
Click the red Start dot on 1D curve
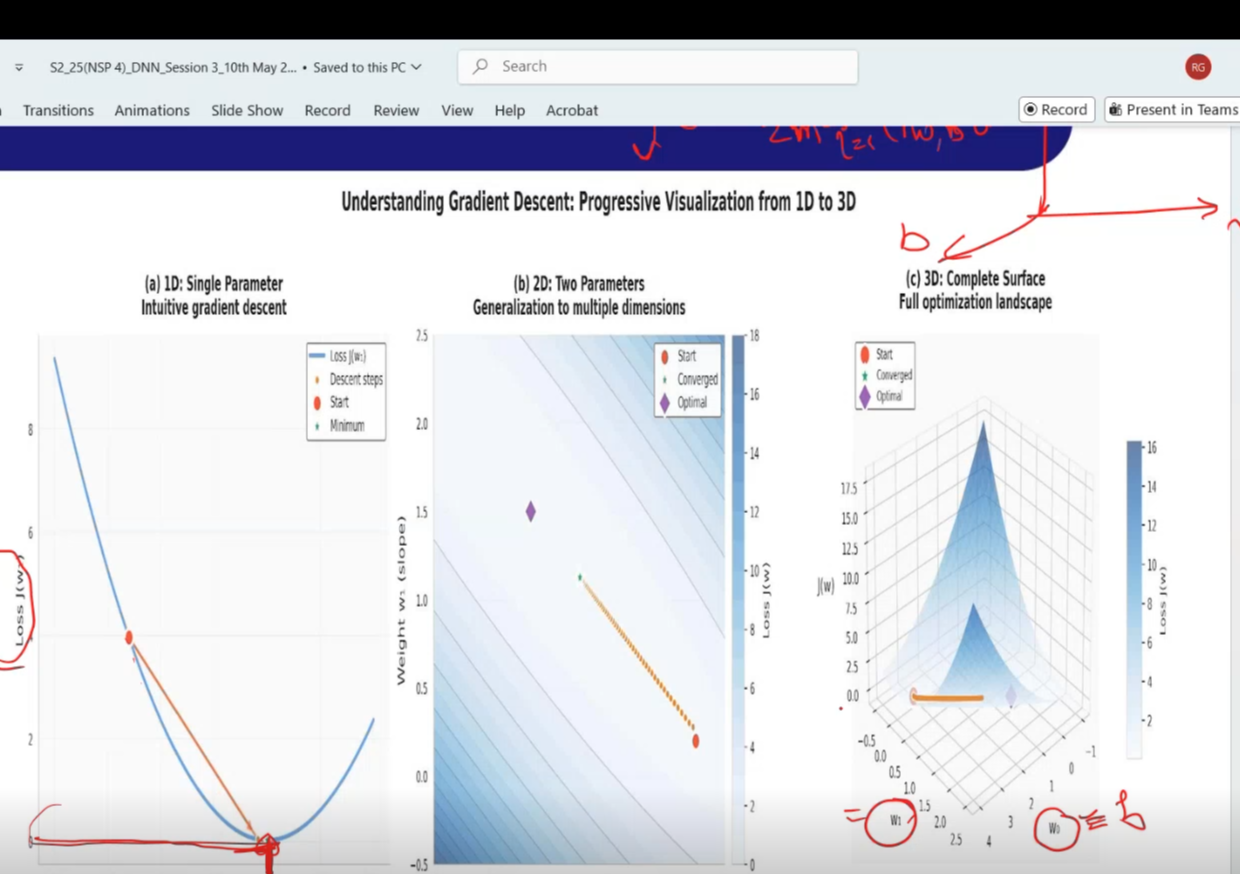click(x=129, y=637)
